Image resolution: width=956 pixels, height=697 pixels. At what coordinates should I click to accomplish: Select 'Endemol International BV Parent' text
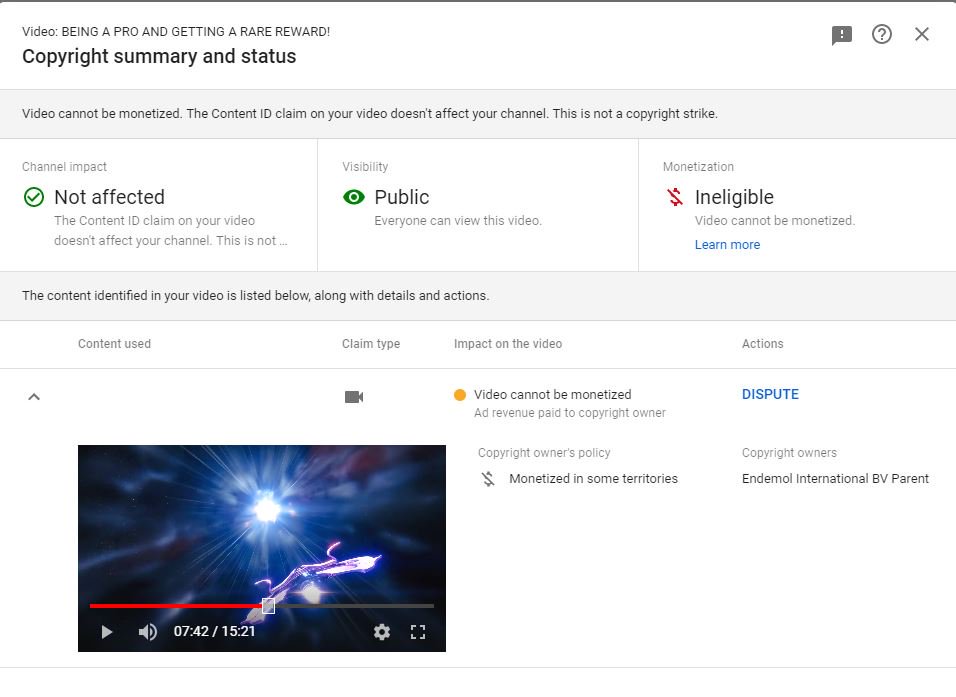point(835,479)
